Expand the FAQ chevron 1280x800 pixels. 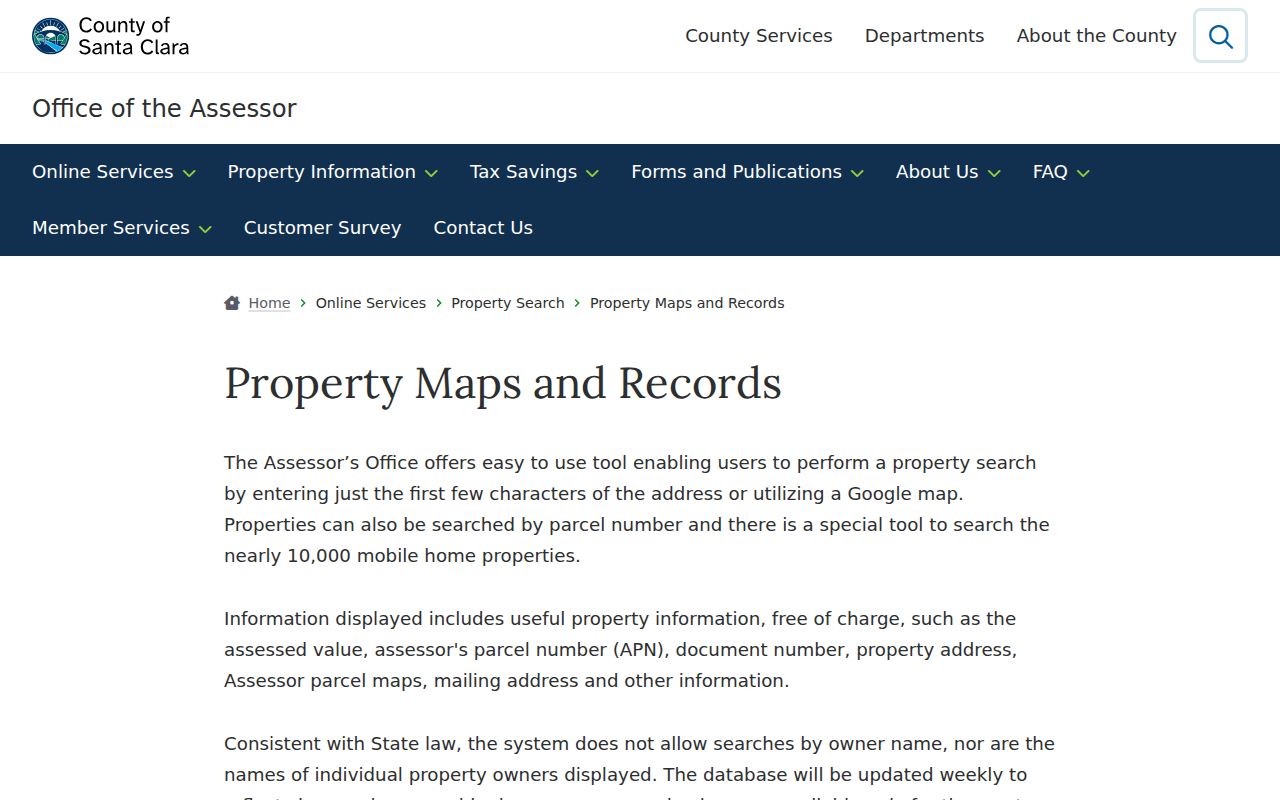[1083, 173]
